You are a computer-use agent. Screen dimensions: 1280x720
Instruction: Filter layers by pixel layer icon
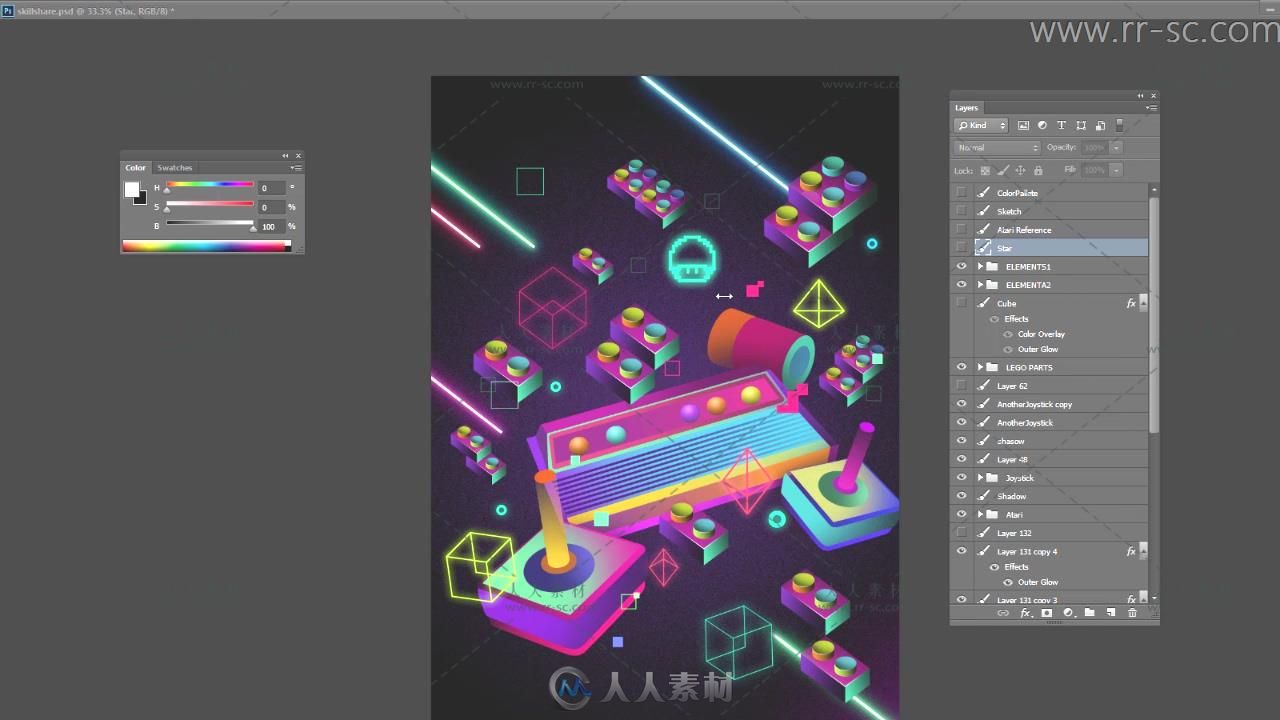click(1023, 126)
